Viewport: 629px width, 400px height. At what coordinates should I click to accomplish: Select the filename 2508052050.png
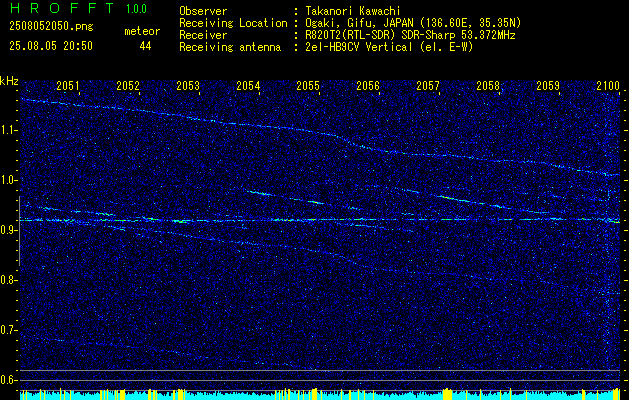coord(51,27)
